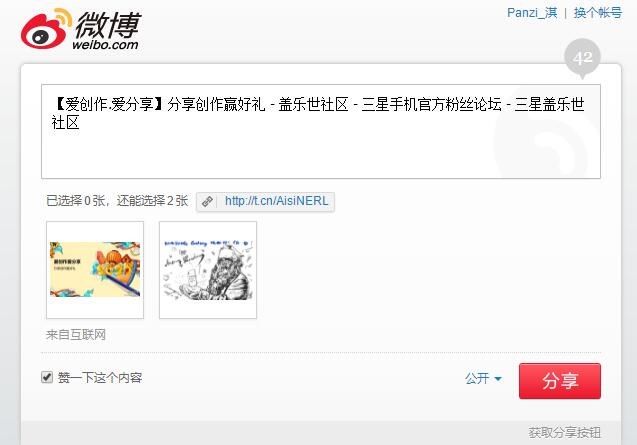This screenshot has width=637, height=445.
Task: Click the weibo.com text under the logo
Action: (x=105, y=45)
